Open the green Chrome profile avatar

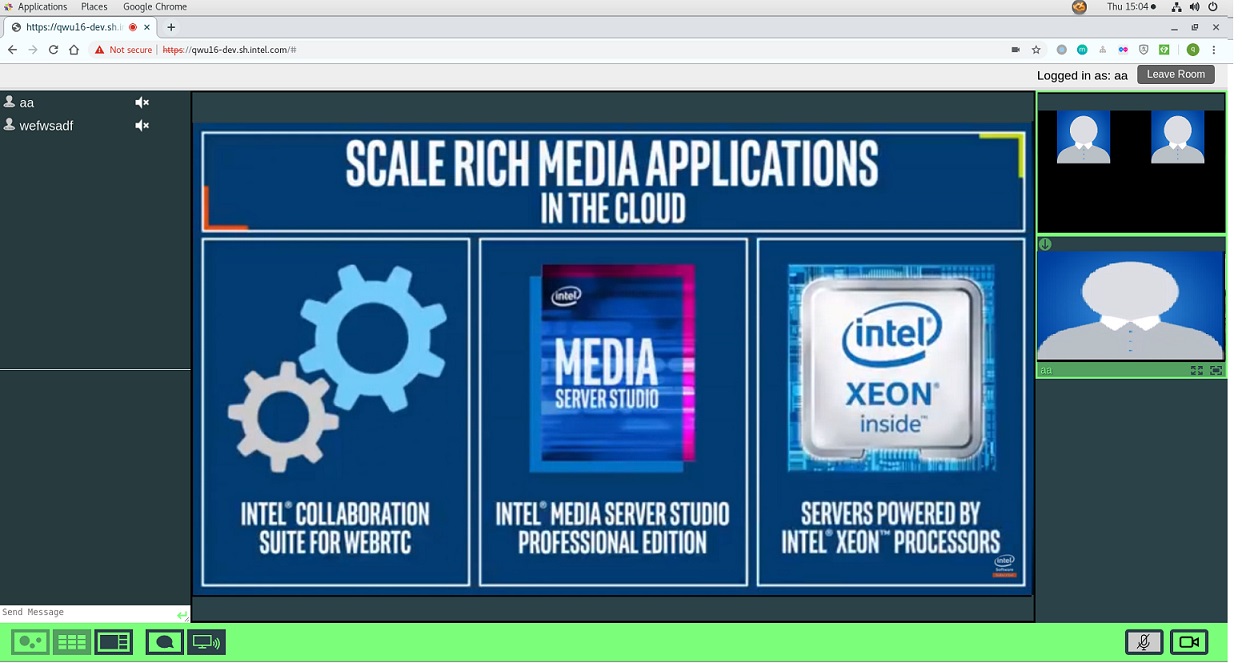(x=1193, y=49)
